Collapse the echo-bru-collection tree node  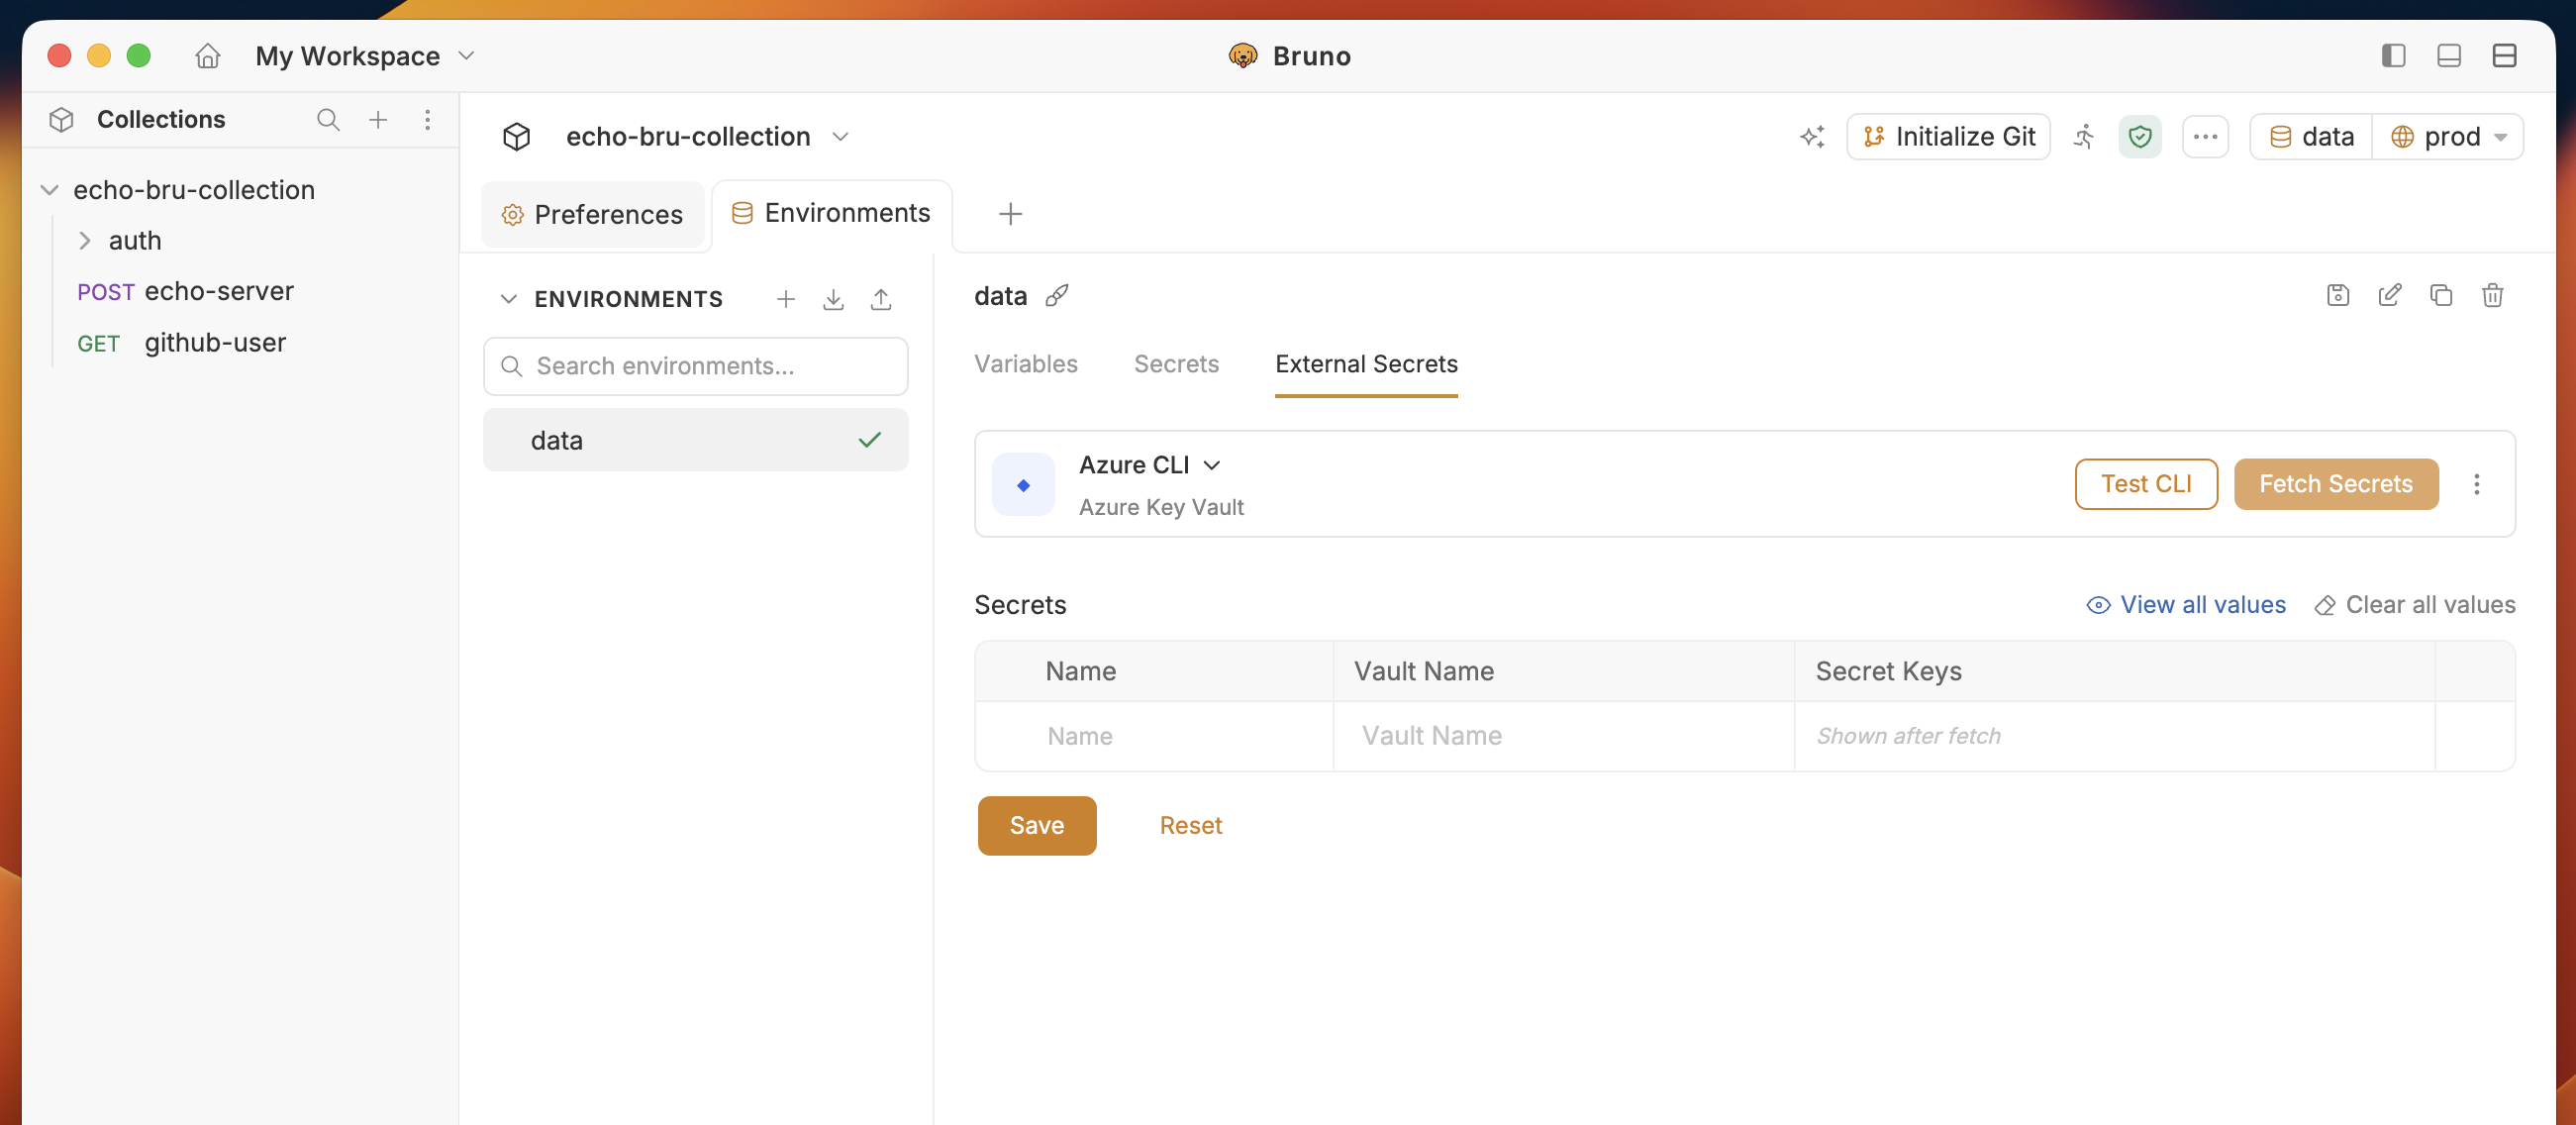coord(49,190)
